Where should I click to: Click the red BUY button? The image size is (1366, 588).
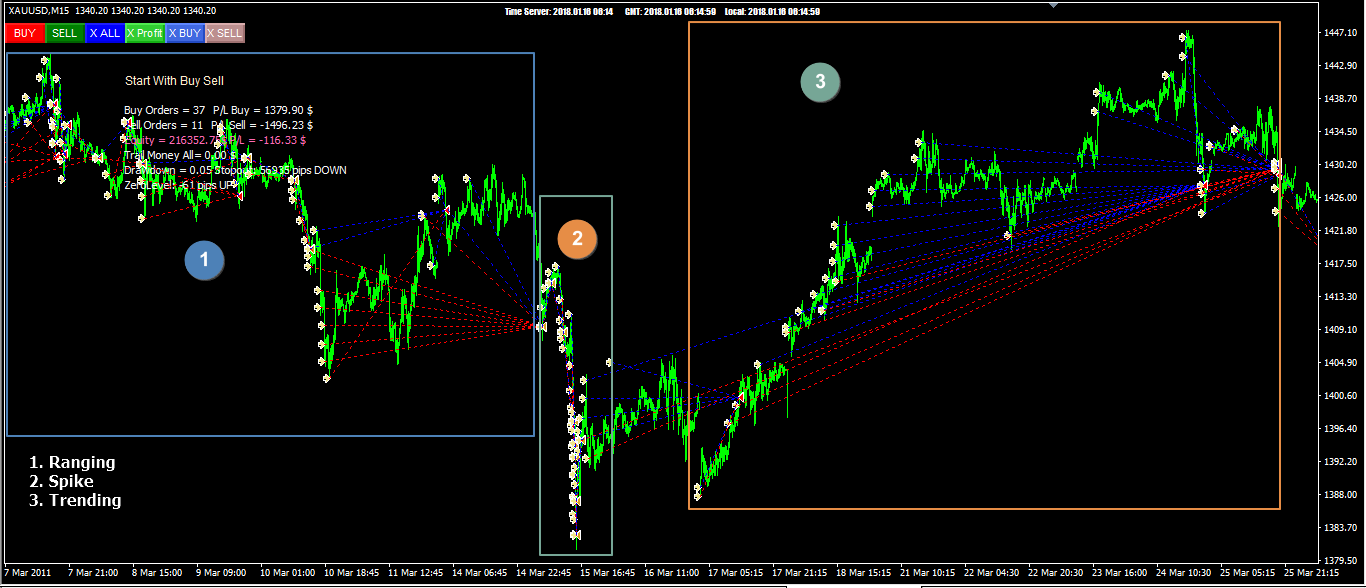point(25,33)
